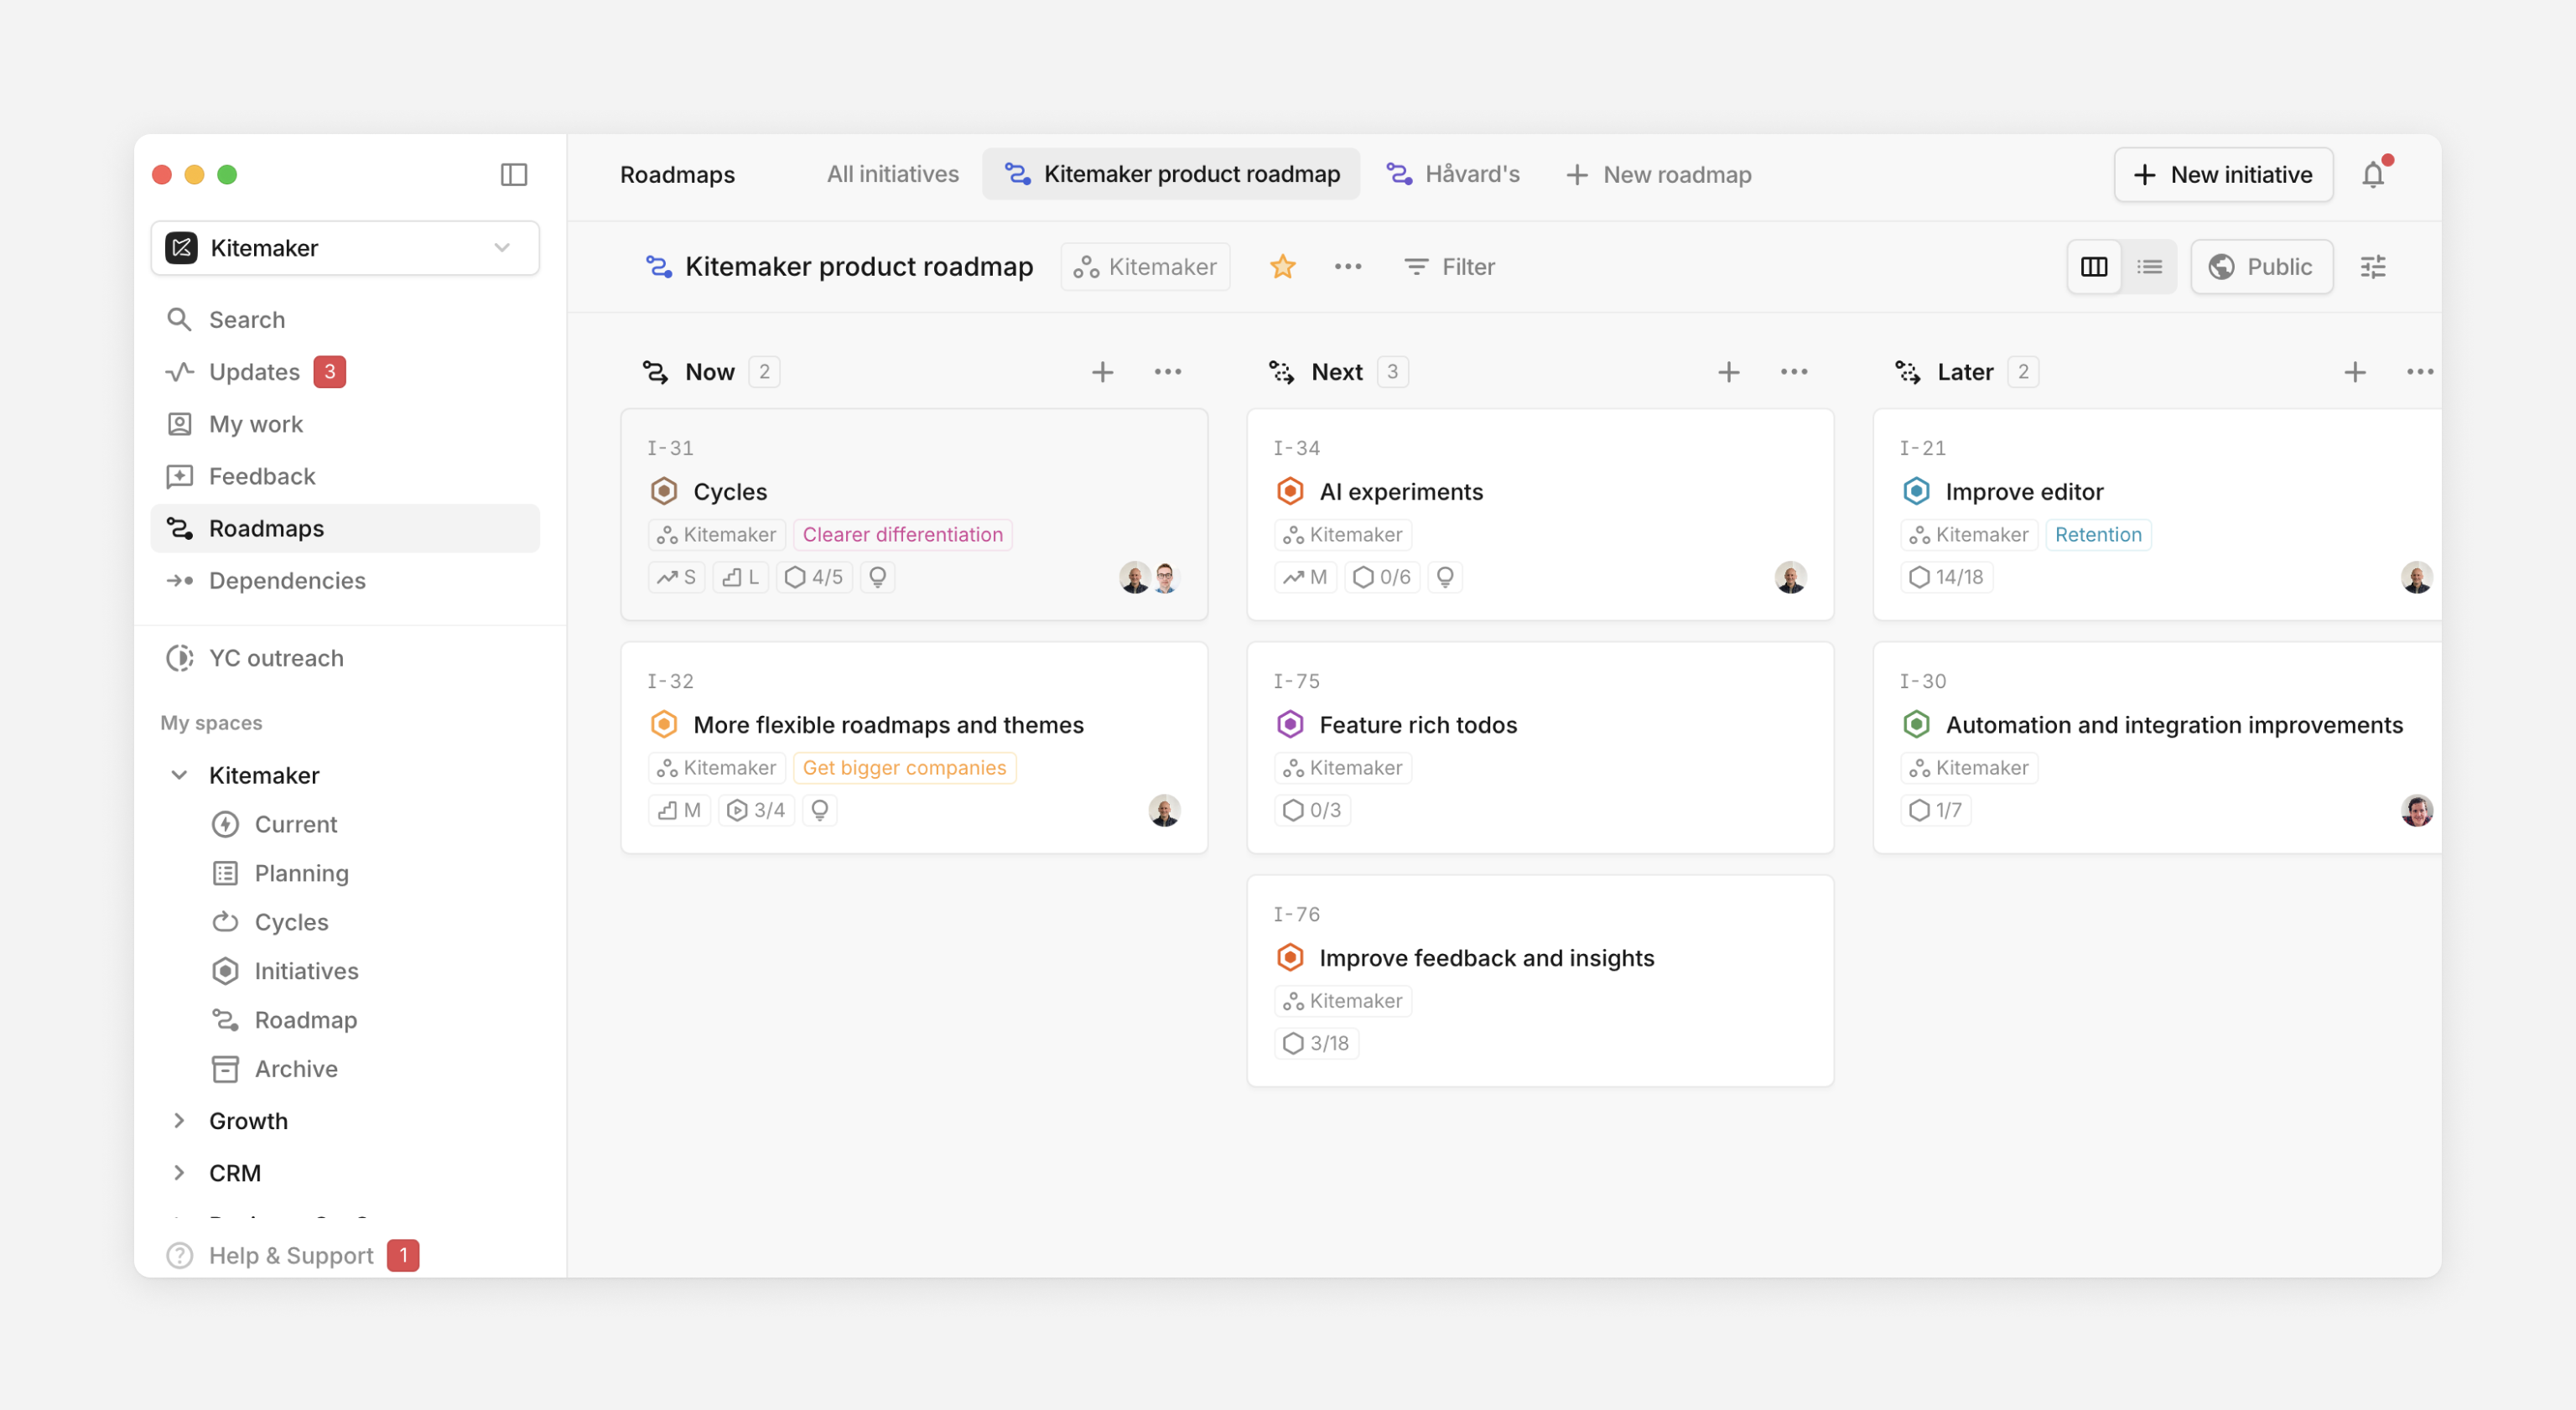Open Next column more options

1794,372
